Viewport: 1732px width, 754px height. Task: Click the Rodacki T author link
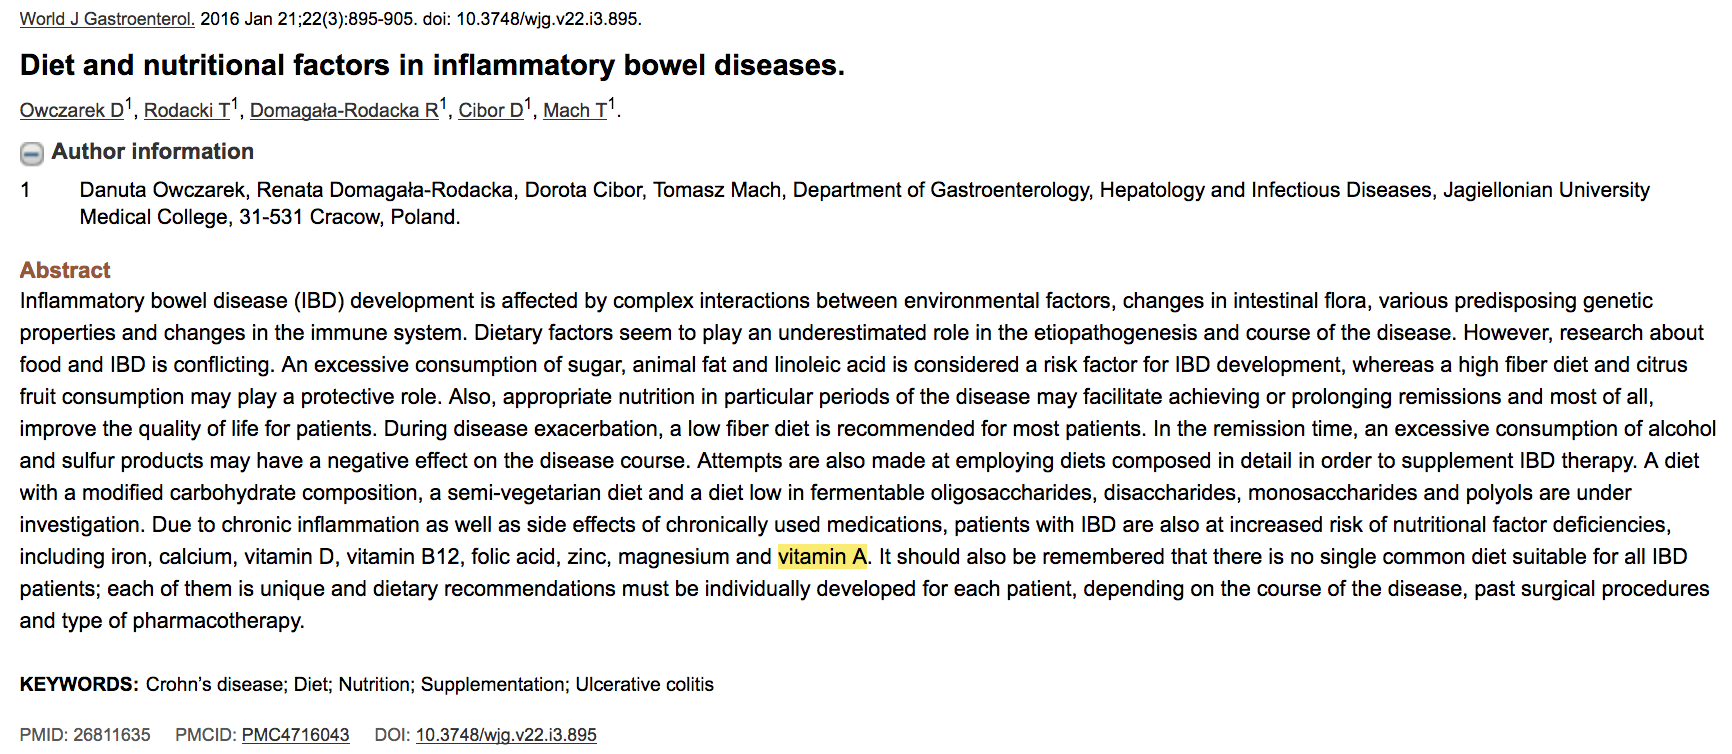click(186, 111)
